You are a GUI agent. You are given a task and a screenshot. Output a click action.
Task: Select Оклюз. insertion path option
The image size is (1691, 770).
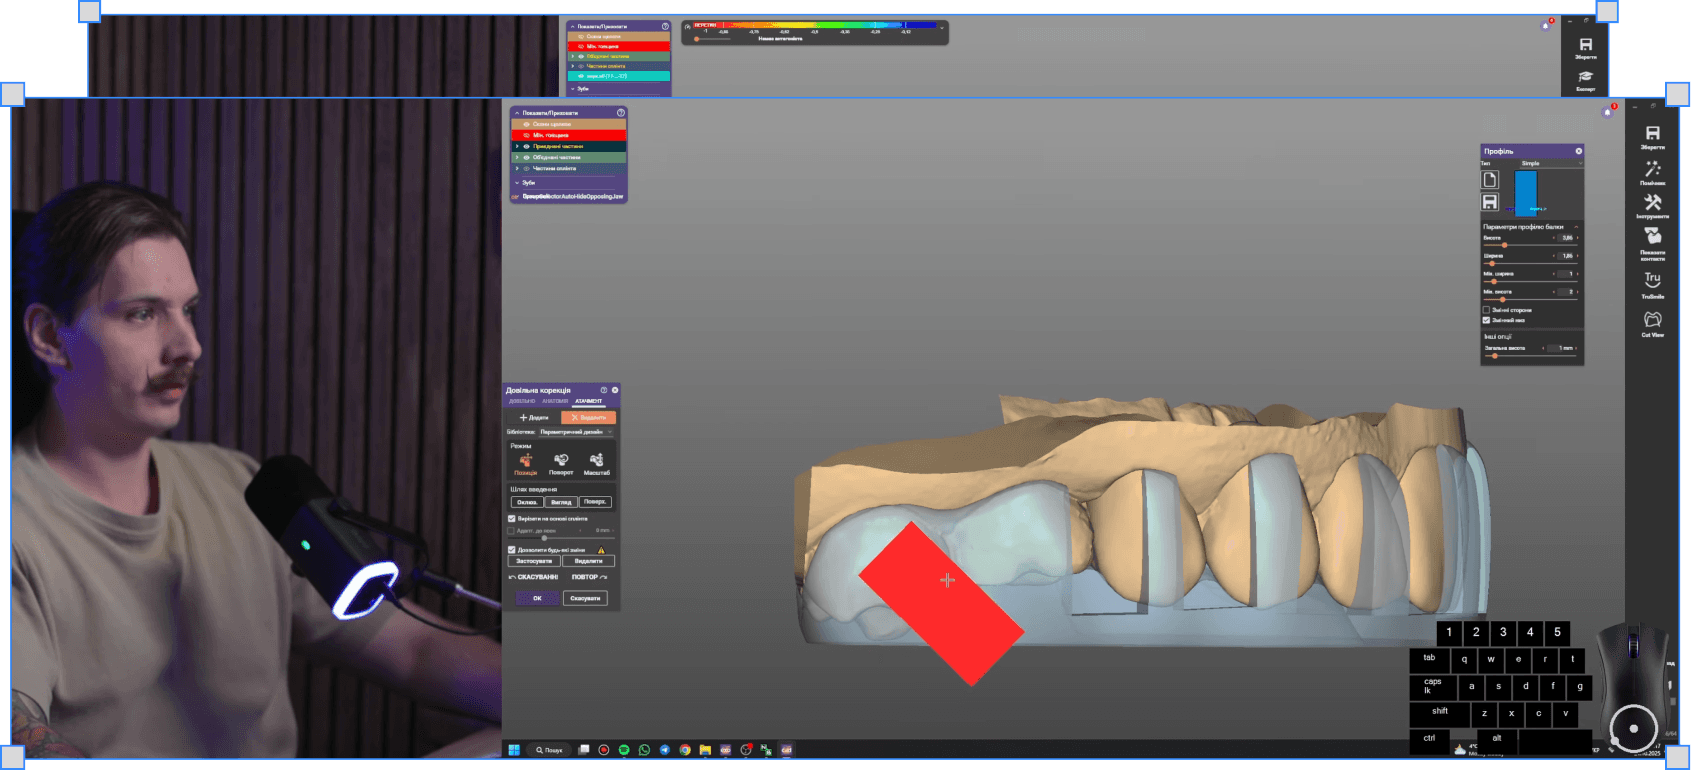coord(527,502)
